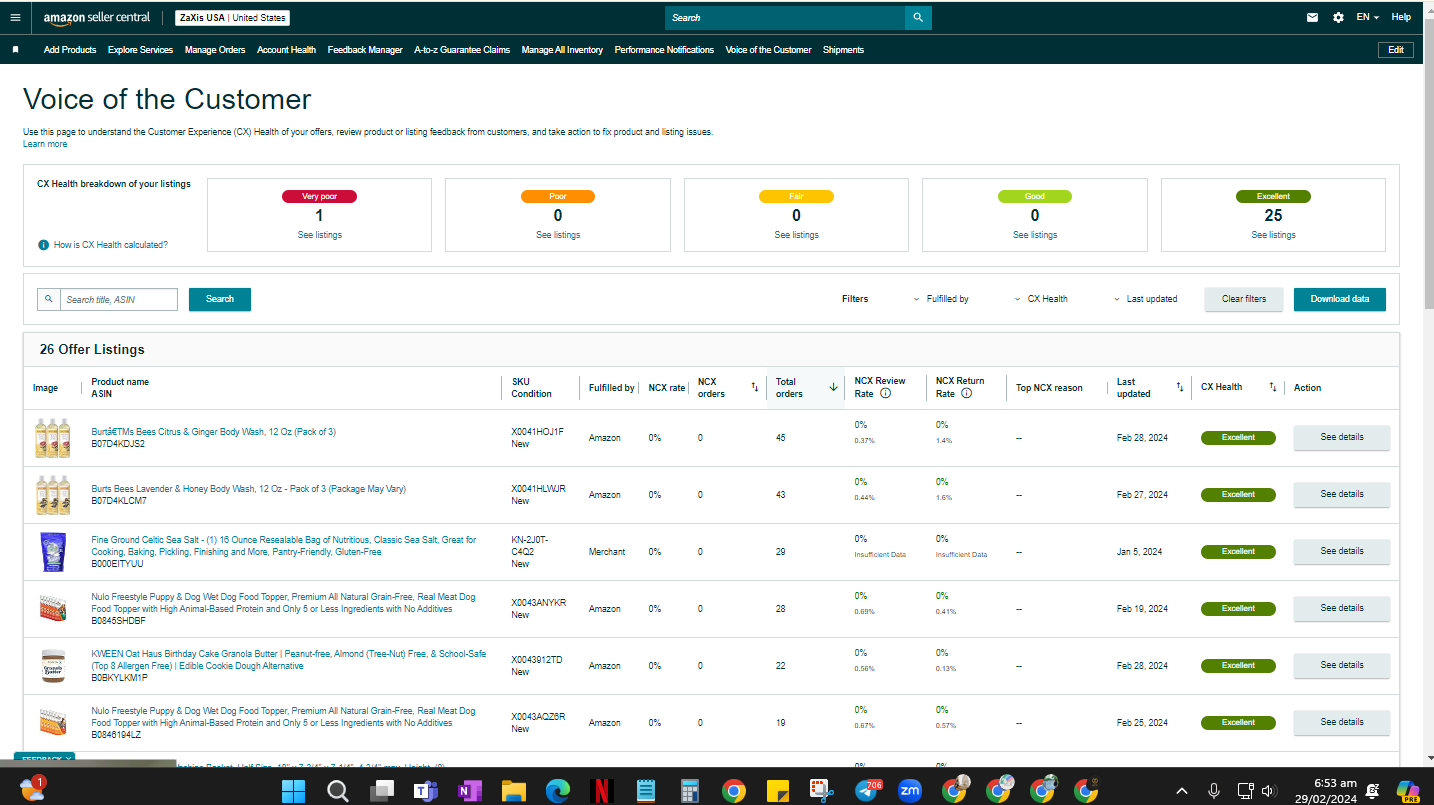The width and height of the screenshot is (1434, 805).
Task: Open Zoom from taskbar
Action: point(910,791)
